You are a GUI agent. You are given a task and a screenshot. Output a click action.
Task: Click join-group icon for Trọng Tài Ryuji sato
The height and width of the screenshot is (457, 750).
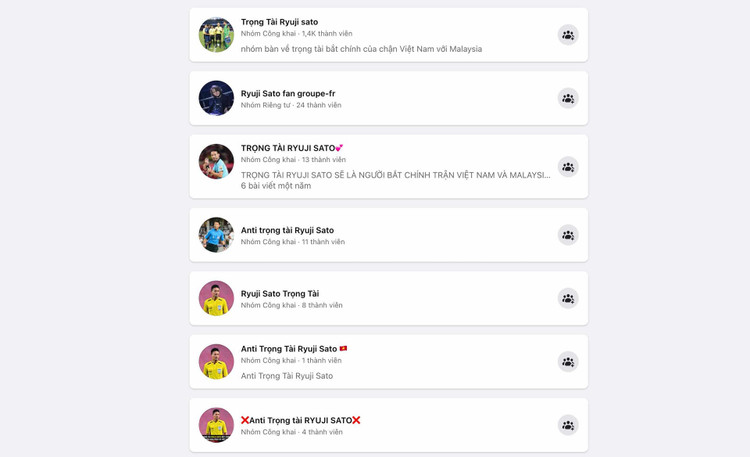[x=568, y=35]
